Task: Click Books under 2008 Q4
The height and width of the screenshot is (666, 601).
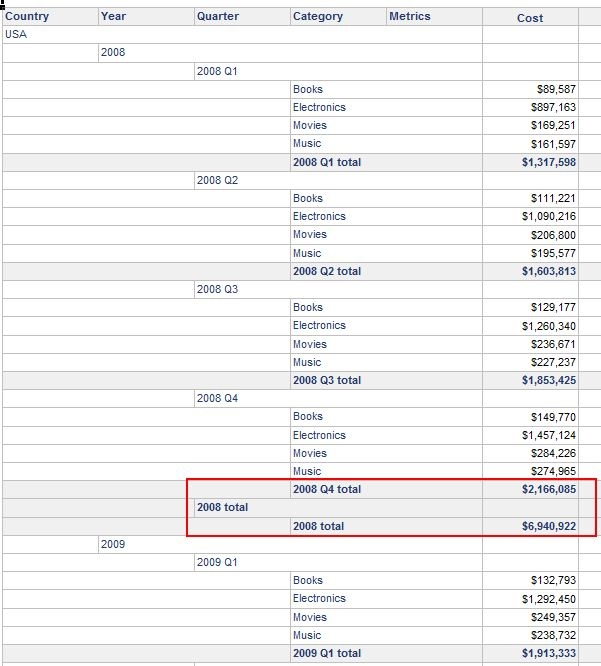Action: [308, 416]
